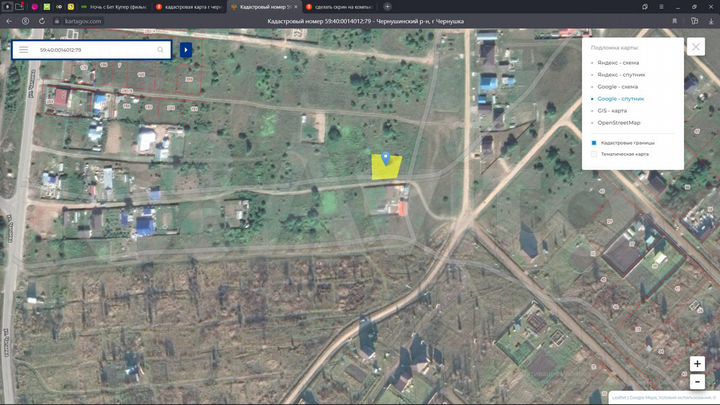Image resolution: width=720 pixels, height=405 pixels.
Task: Select the active Кадастровый номер tab
Action: pos(262,7)
